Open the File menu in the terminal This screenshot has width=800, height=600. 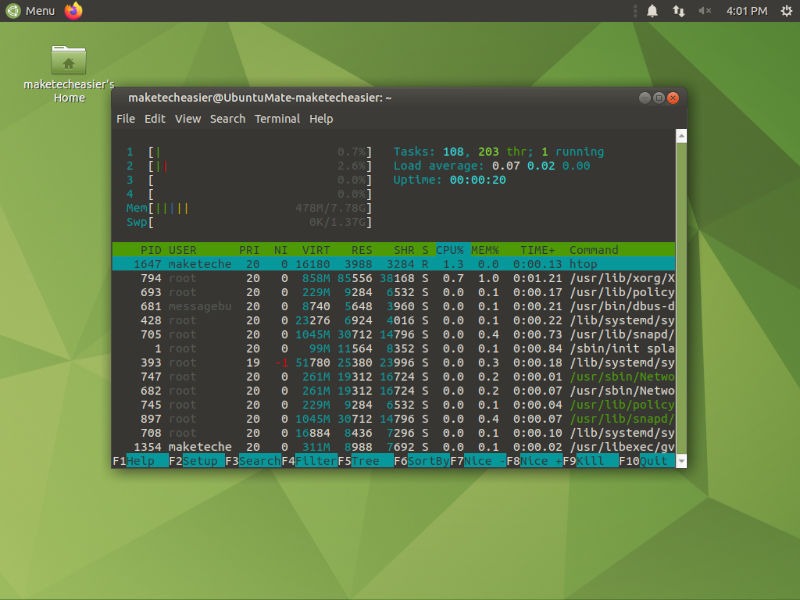[126, 119]
